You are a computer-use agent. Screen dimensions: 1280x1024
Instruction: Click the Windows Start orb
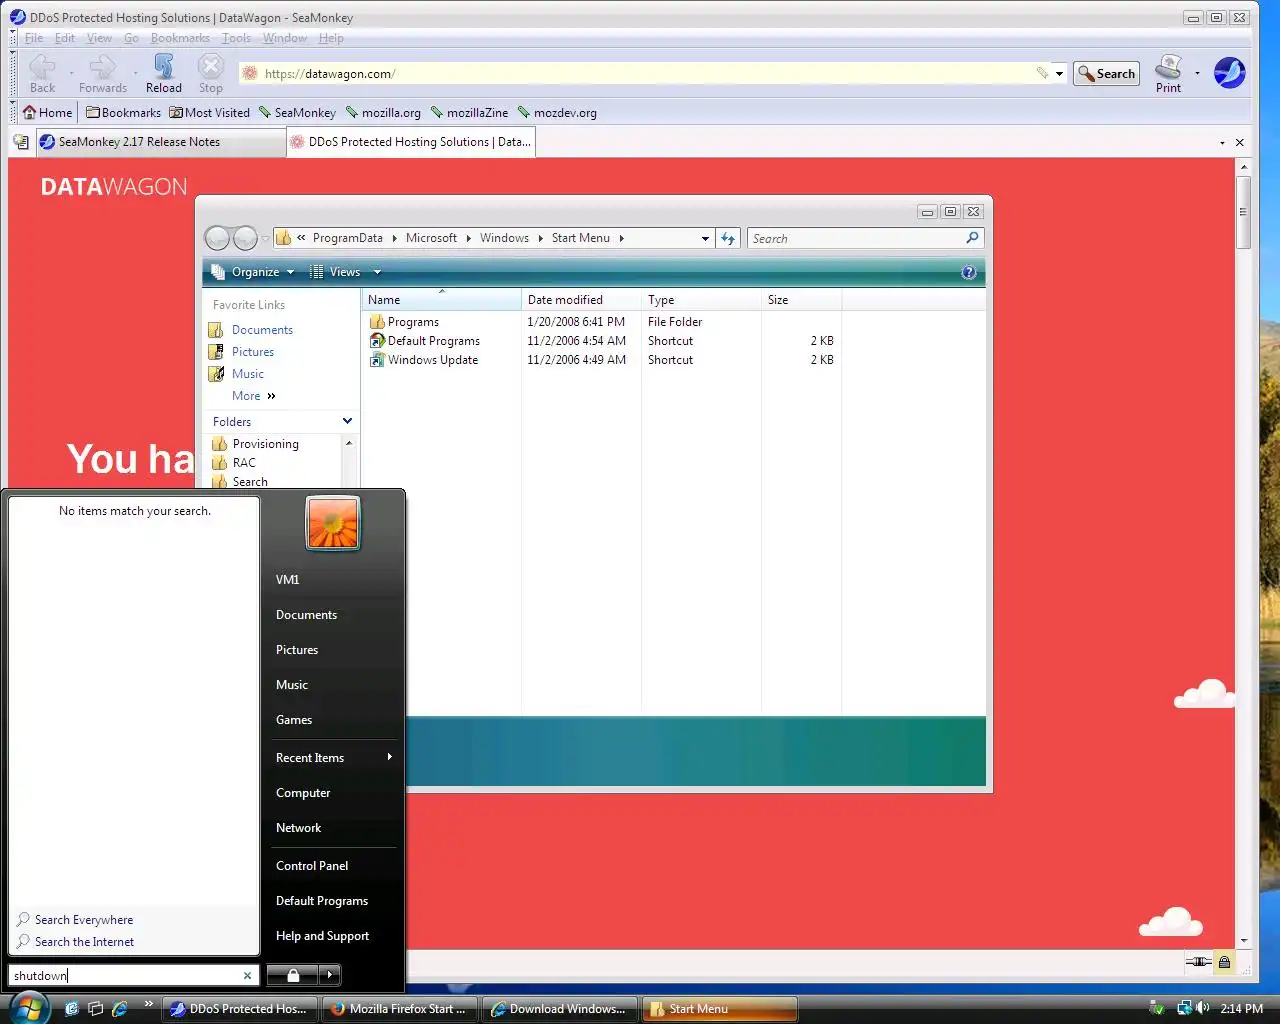pyautogui.click(x=27, y=1008)
